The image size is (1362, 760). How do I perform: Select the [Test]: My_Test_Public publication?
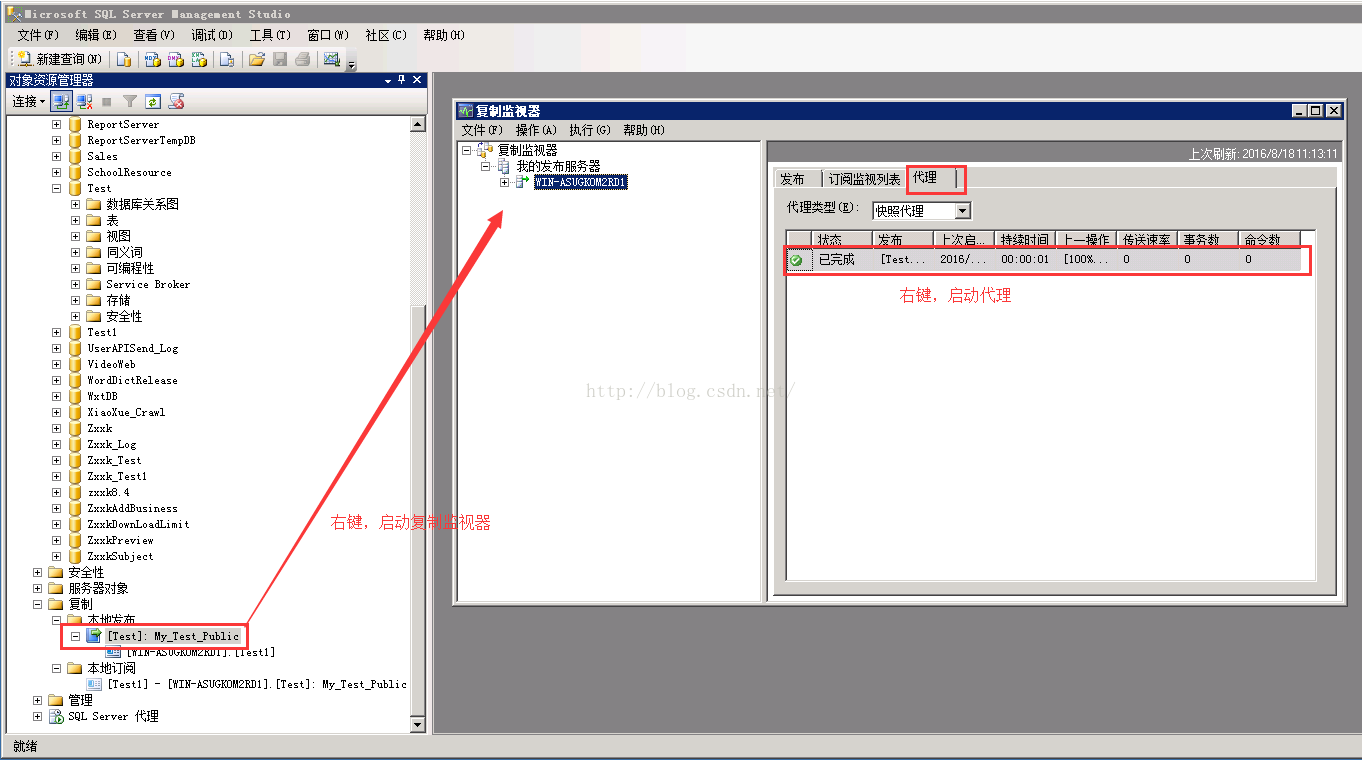click(x=173, y=636)
